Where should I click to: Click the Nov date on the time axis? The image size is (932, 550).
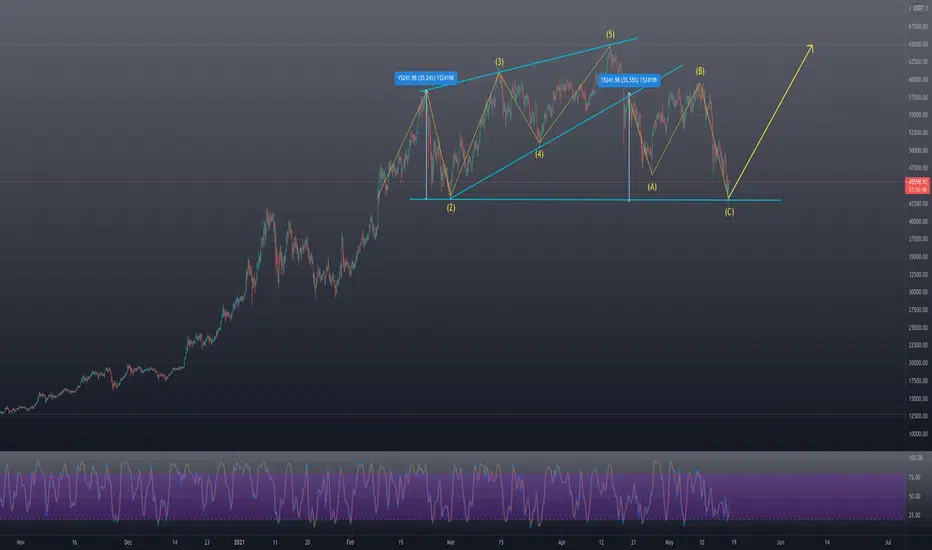[x=21, y=542]
